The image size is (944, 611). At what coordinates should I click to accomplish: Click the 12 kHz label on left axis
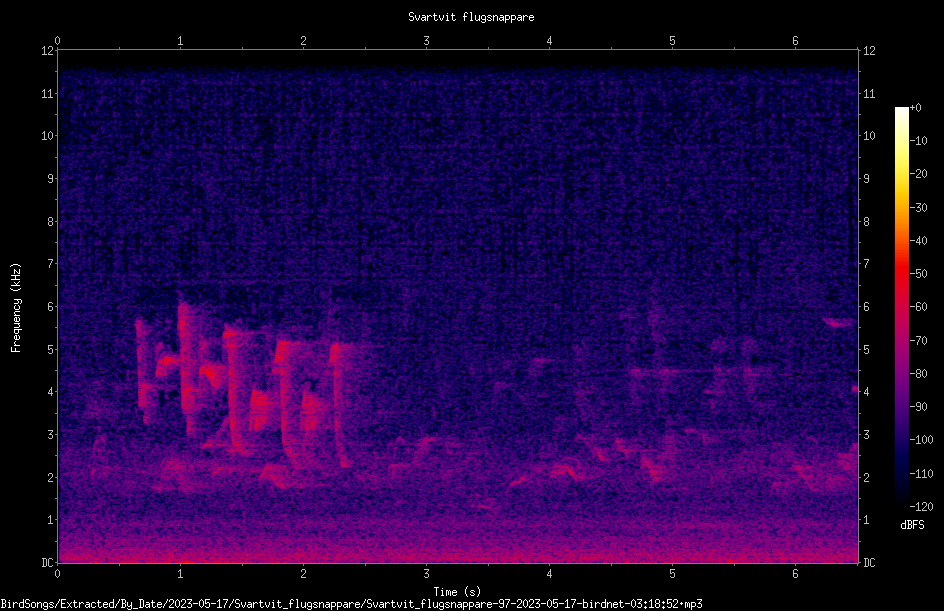coord(48,51)
